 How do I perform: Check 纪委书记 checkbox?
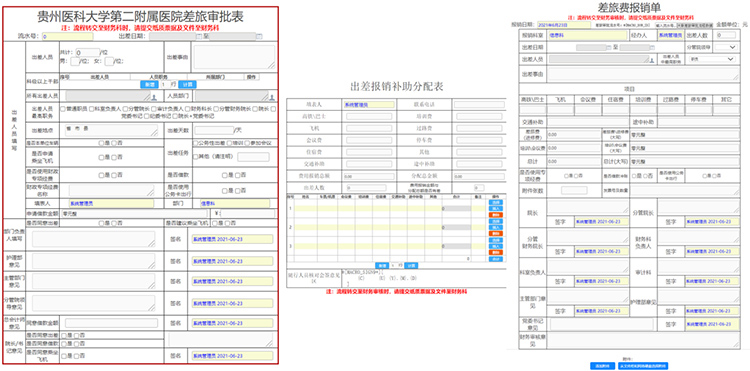tap(146, 116)
